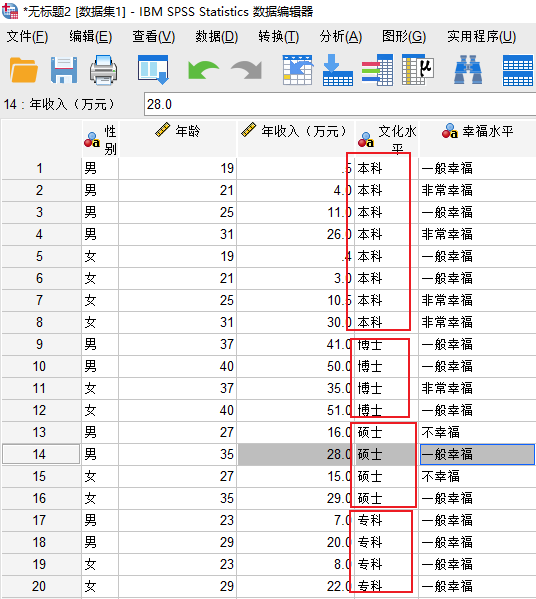Click the selected 一般幸福 cell in row 14
Screen dimensions: 536x599
click(x=477, y=454)
